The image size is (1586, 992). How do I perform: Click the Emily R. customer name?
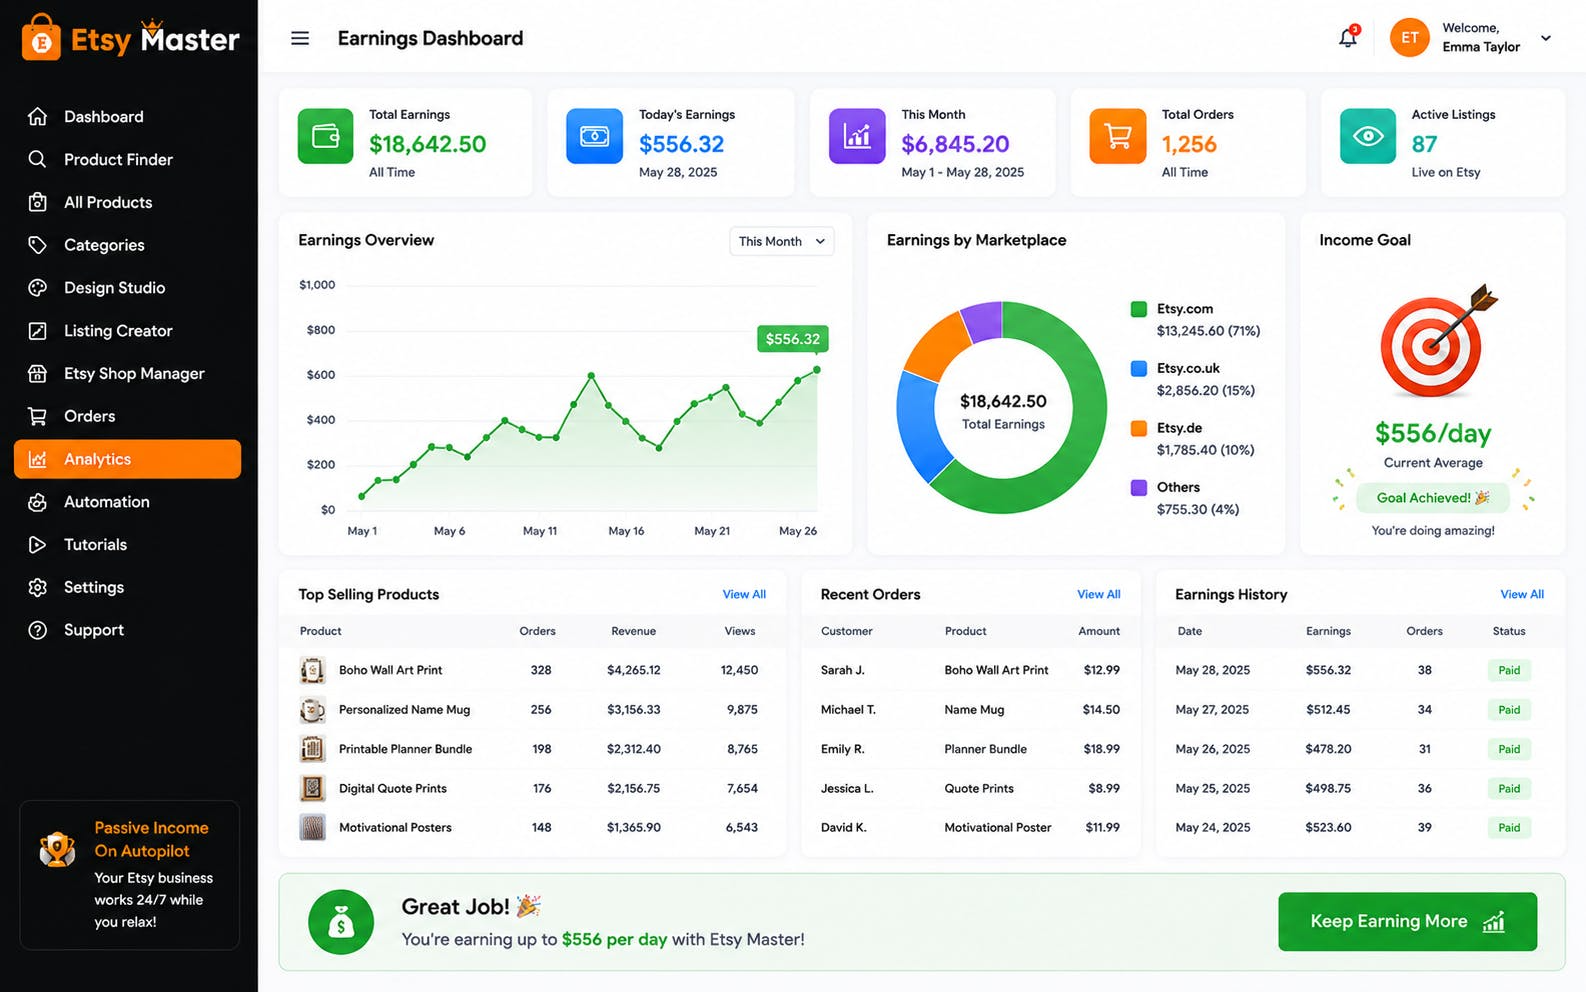[x=843, y=749]
